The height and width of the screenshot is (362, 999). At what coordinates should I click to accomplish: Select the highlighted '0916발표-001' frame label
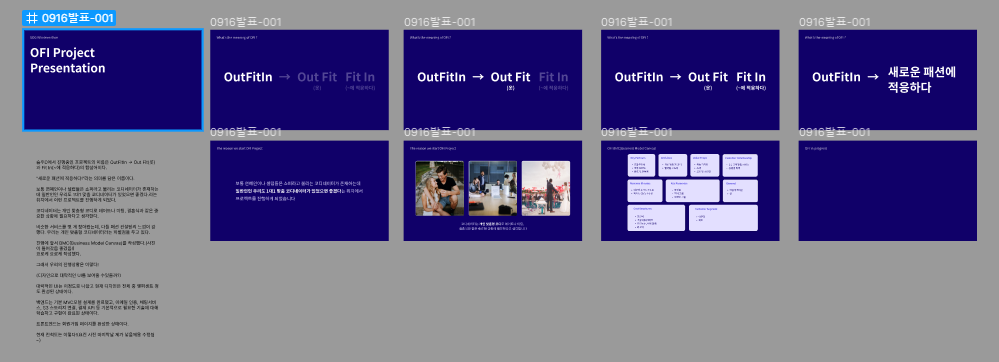coord(69,18)
